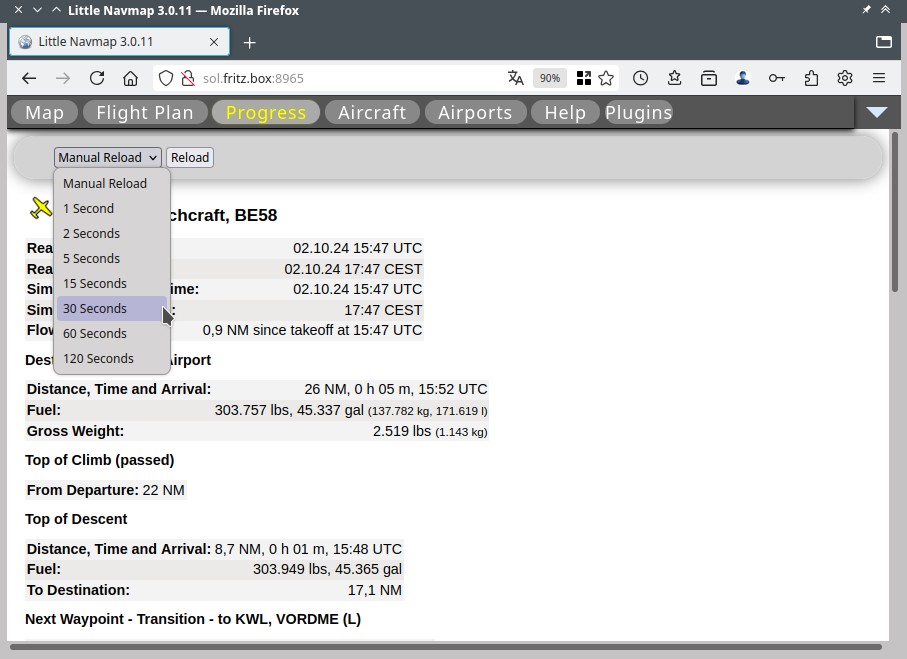
Task: Click the Firefox View folder icon
Action: pyautogui.click(x=883, y=42)
